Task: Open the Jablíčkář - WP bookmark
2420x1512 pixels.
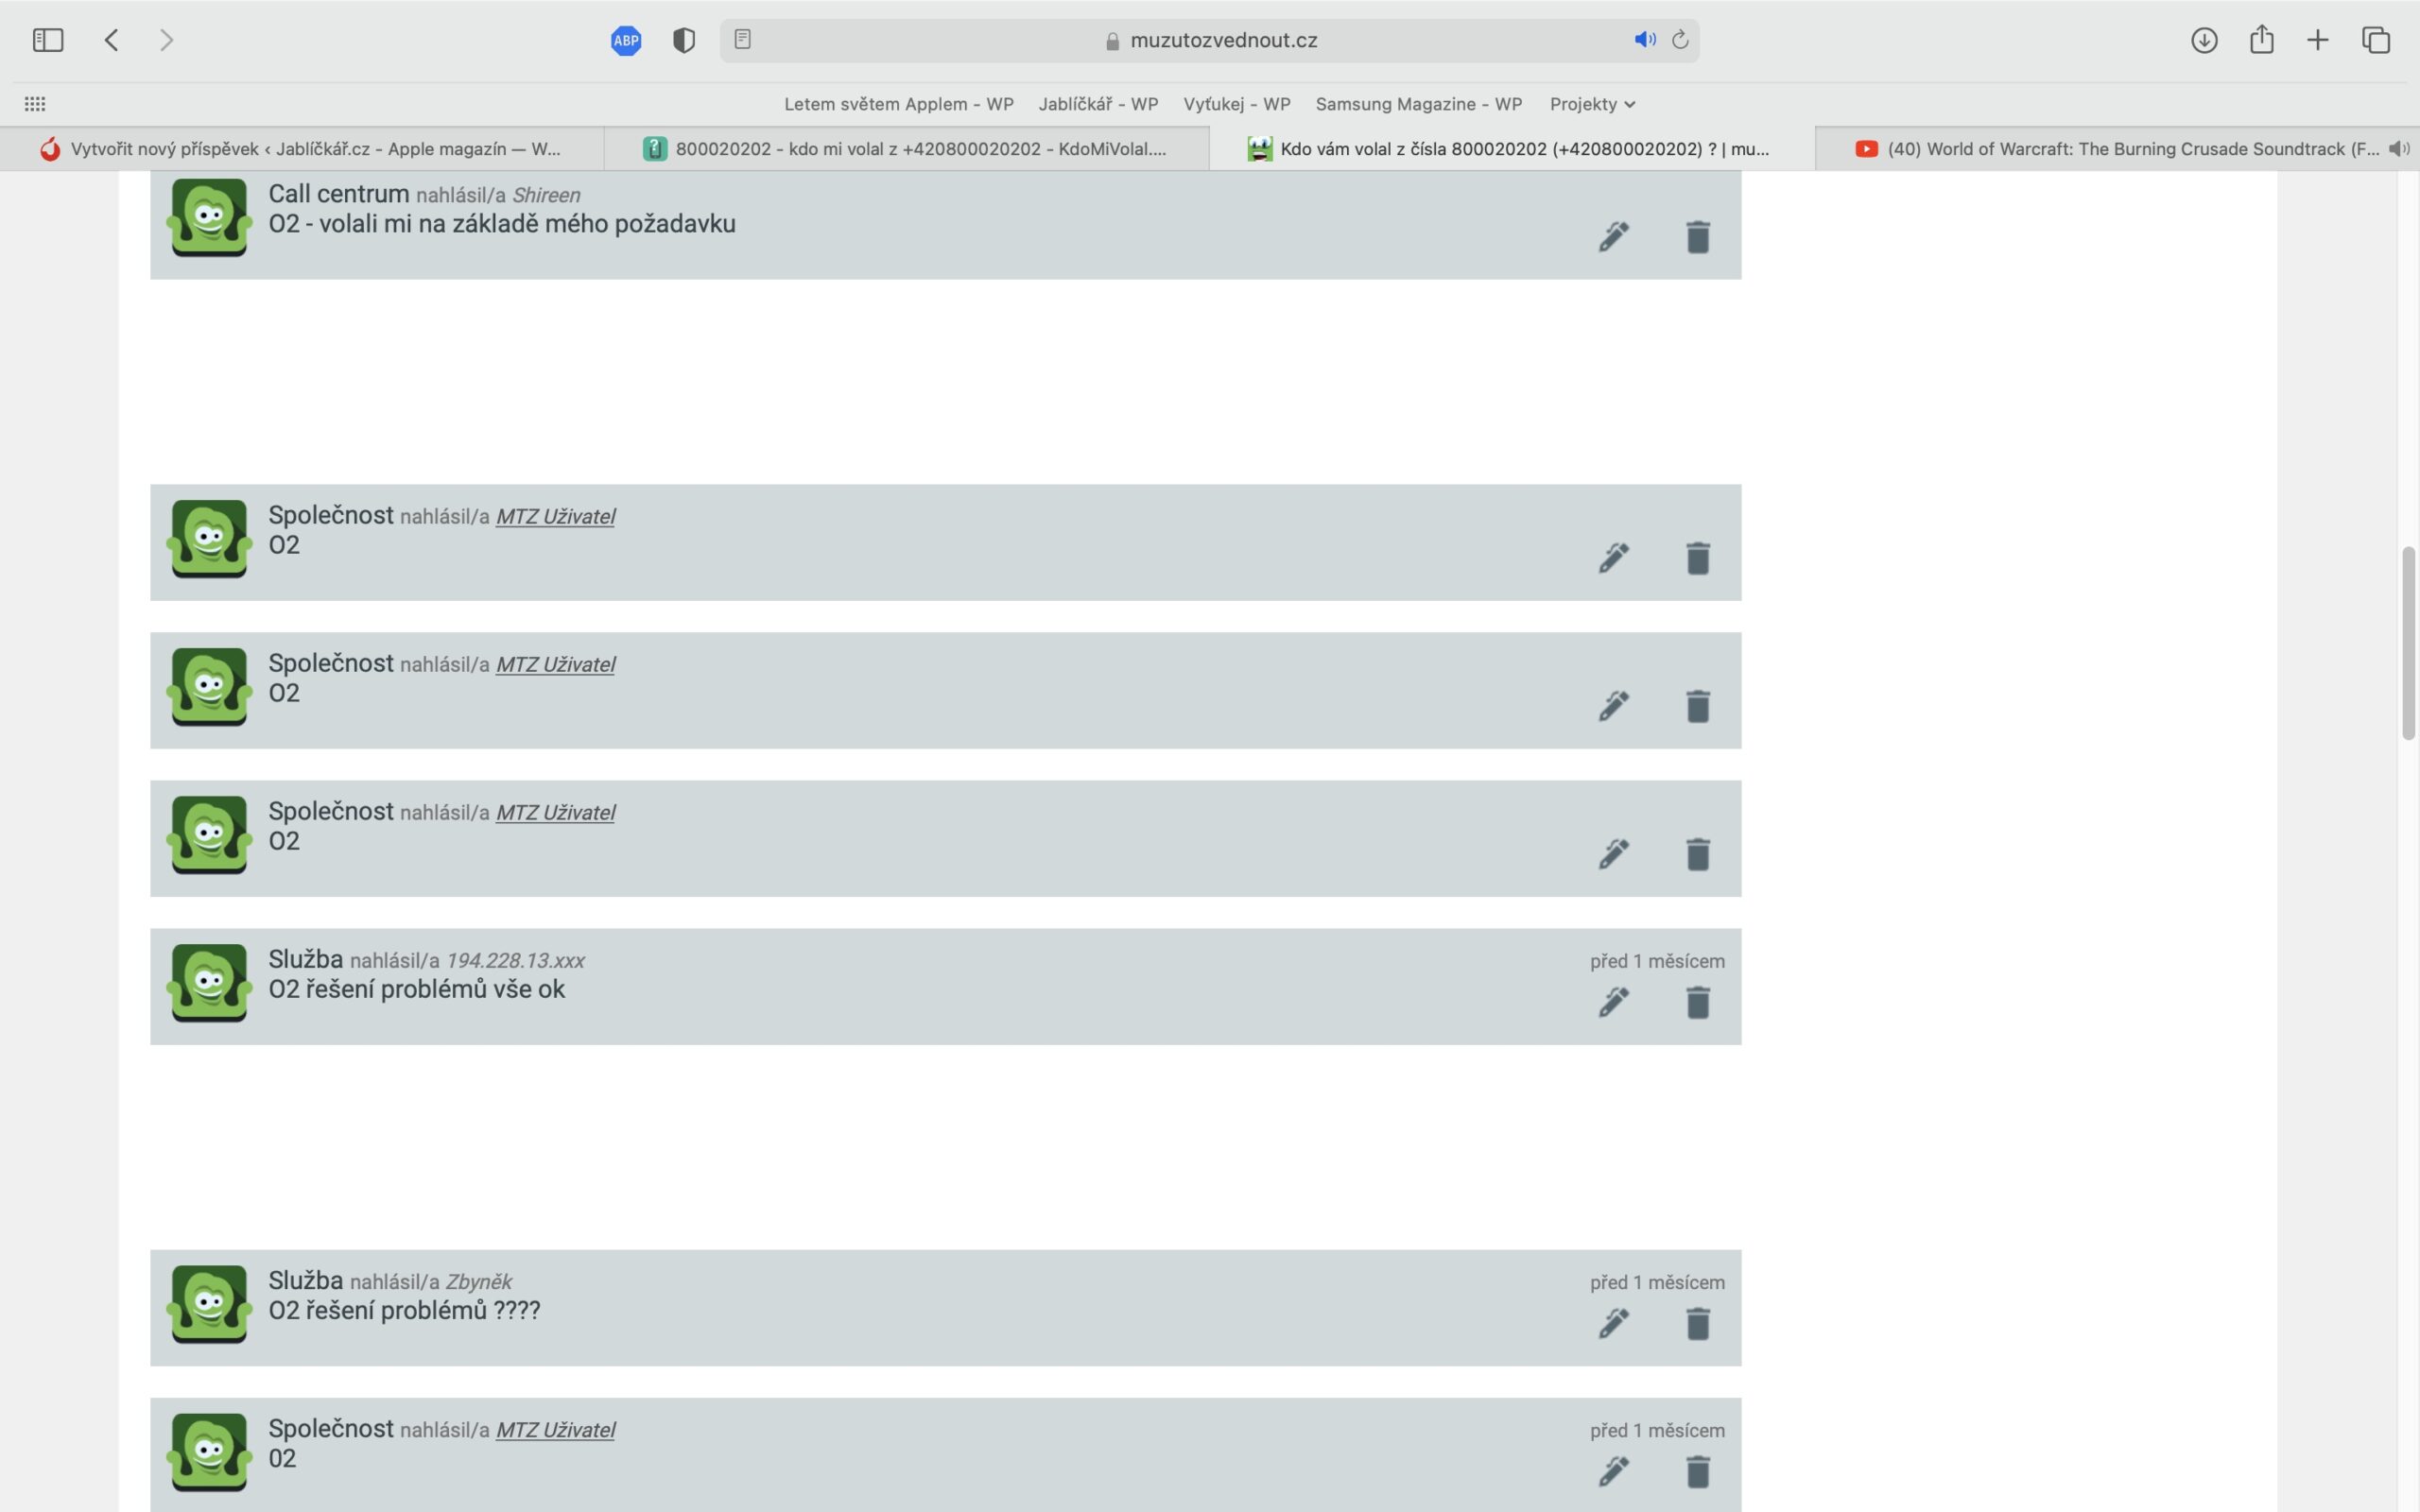Action: [1098, 104]
